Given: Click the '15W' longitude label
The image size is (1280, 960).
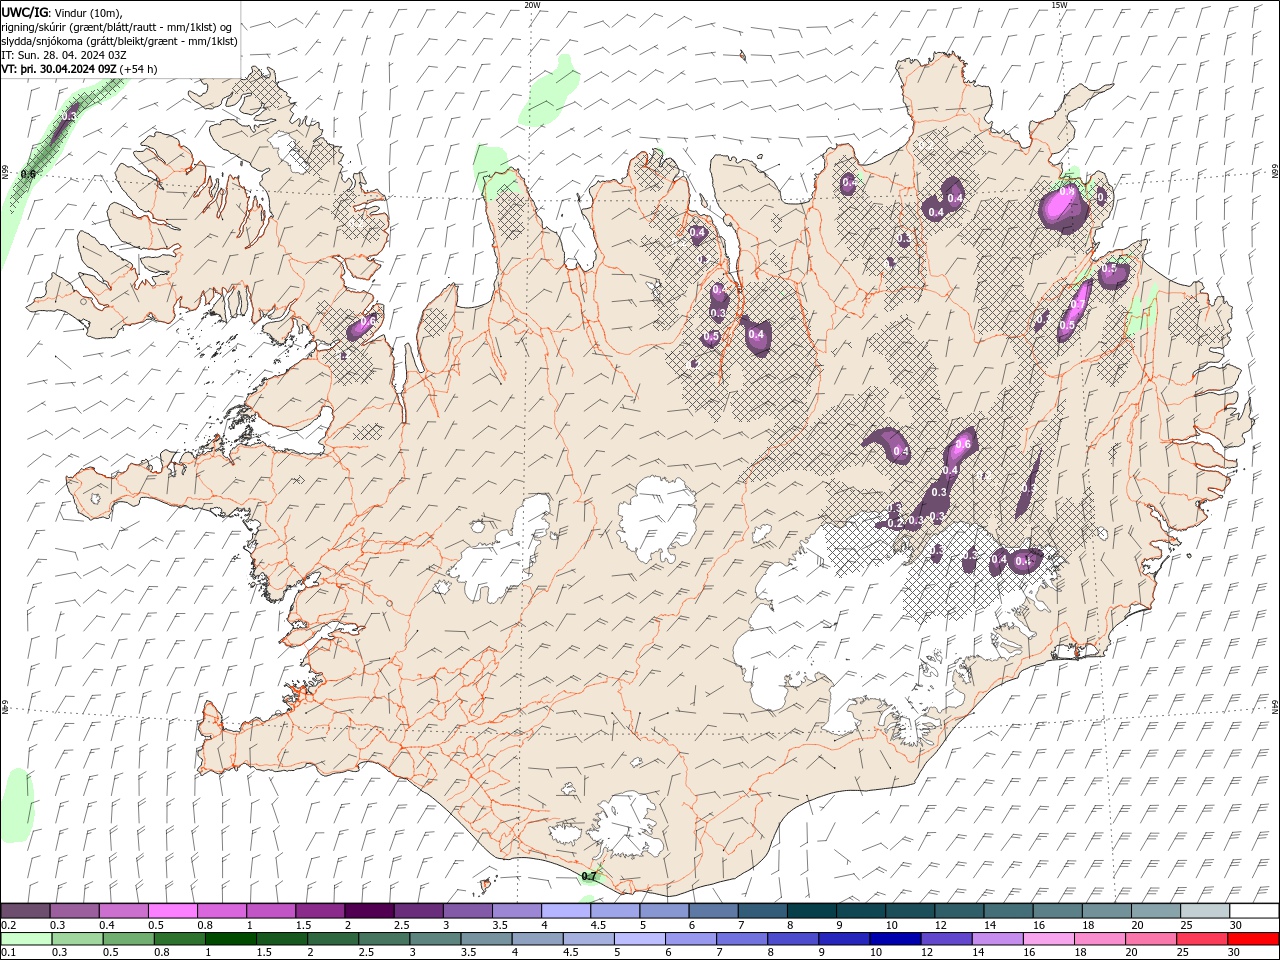Looking at the screenshot, I should pyautogui.click(x=1059, y=5).
